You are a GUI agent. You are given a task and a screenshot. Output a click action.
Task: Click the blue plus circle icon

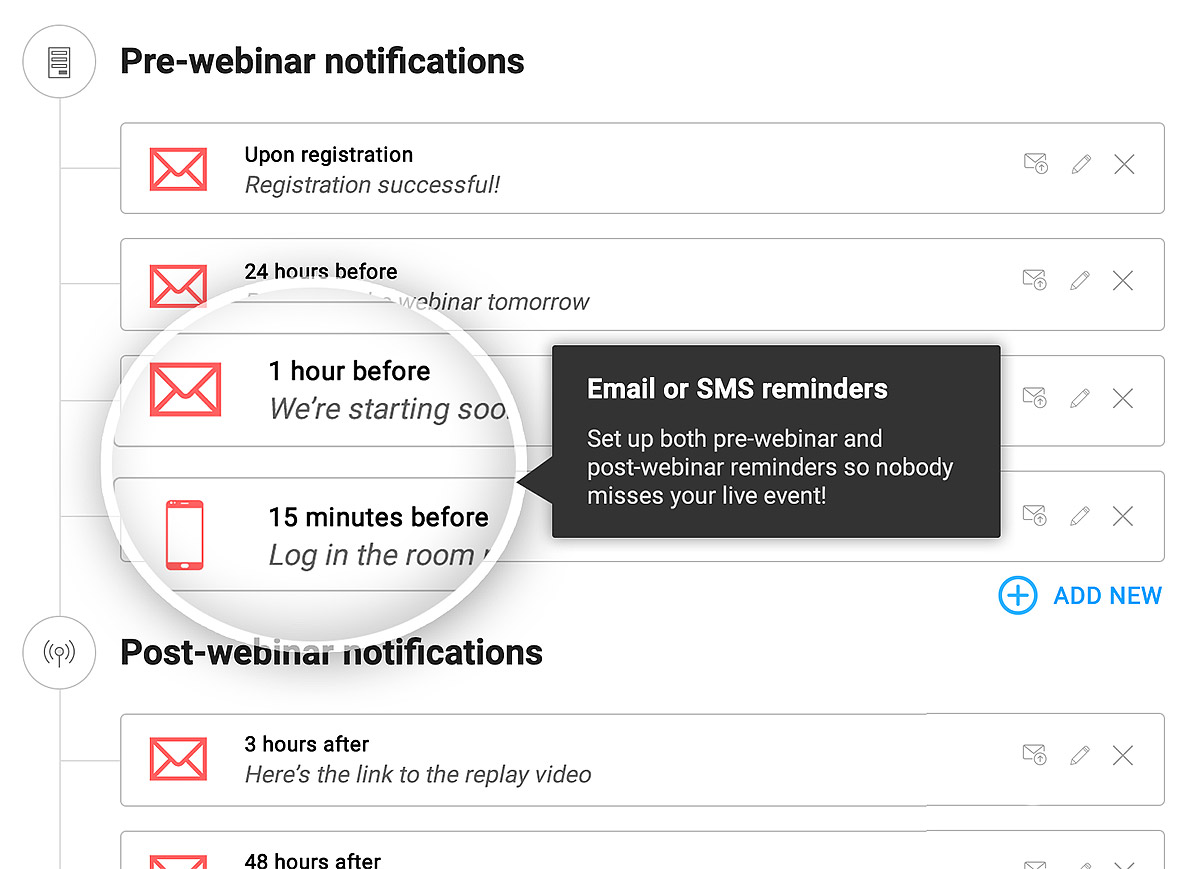[x=1018, y=596]
